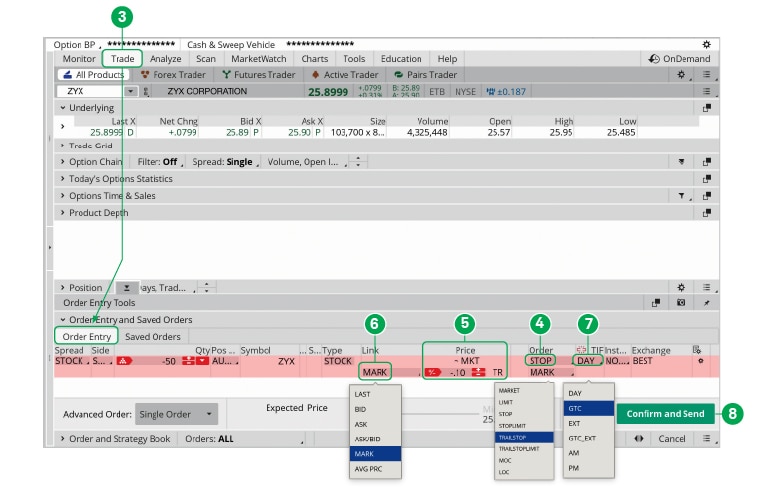Image resolution: width=780 pixels, height=488 pixels.
Task: Switch to the Charts tab
Action: [314, 59]
